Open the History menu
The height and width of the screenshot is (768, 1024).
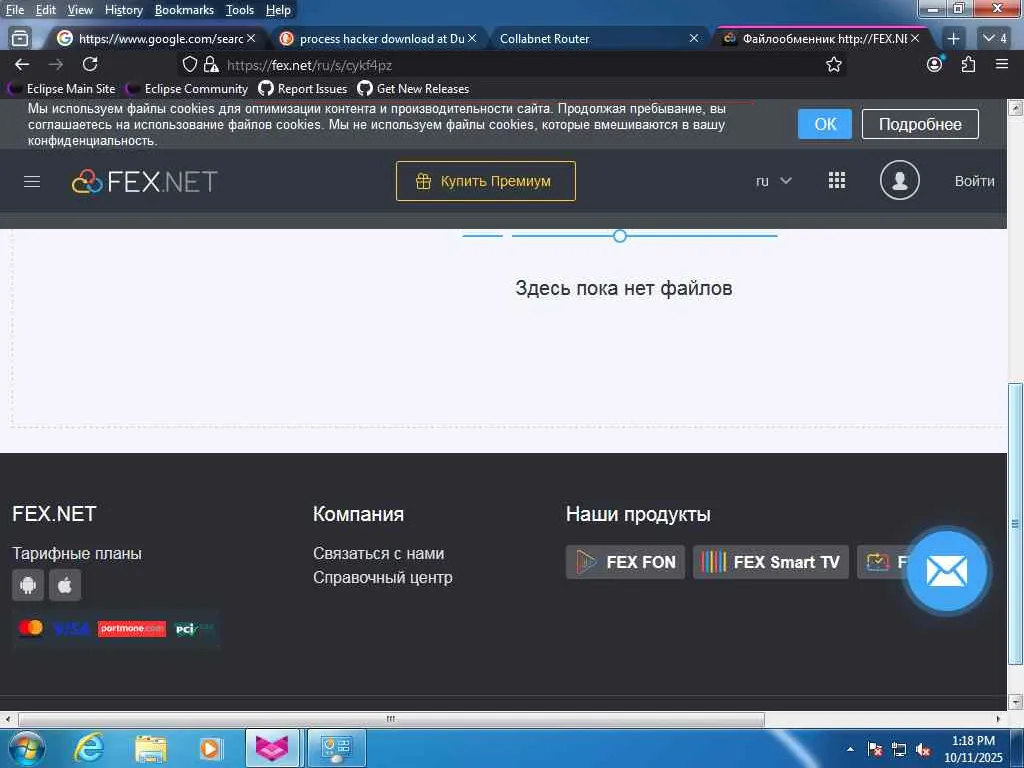[123, 10]
